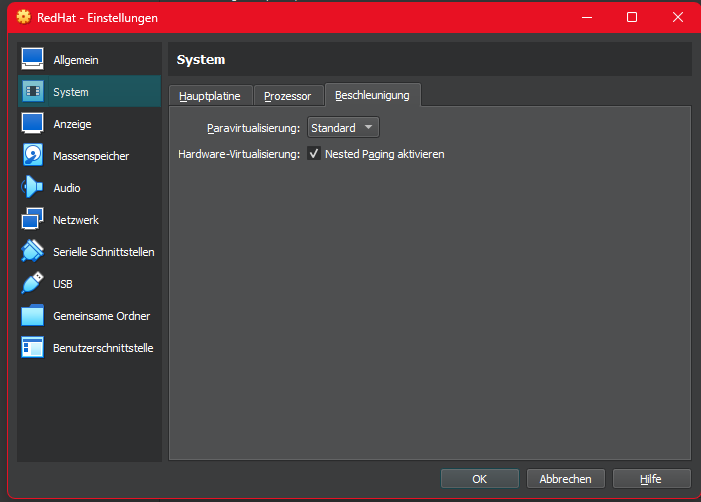Toggle Nested Paging aktivieren checkbox
The height and width of the screenshot is (502, 701).
pos(314,154)
